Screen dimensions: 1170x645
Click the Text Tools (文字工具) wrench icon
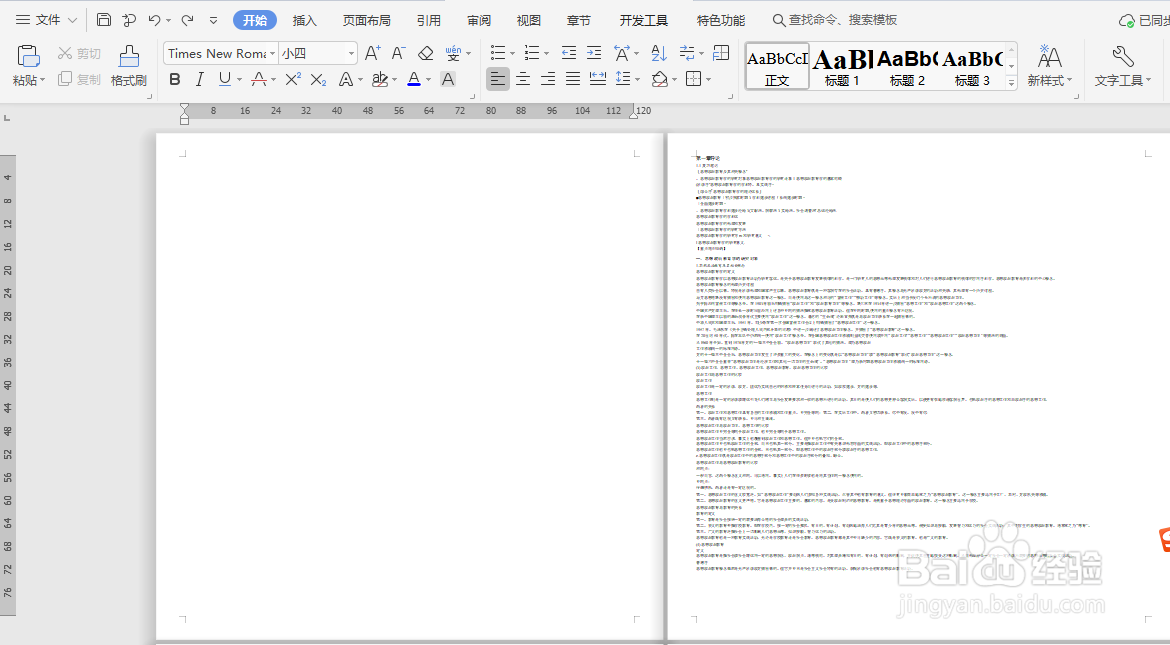click(1122, 56)
